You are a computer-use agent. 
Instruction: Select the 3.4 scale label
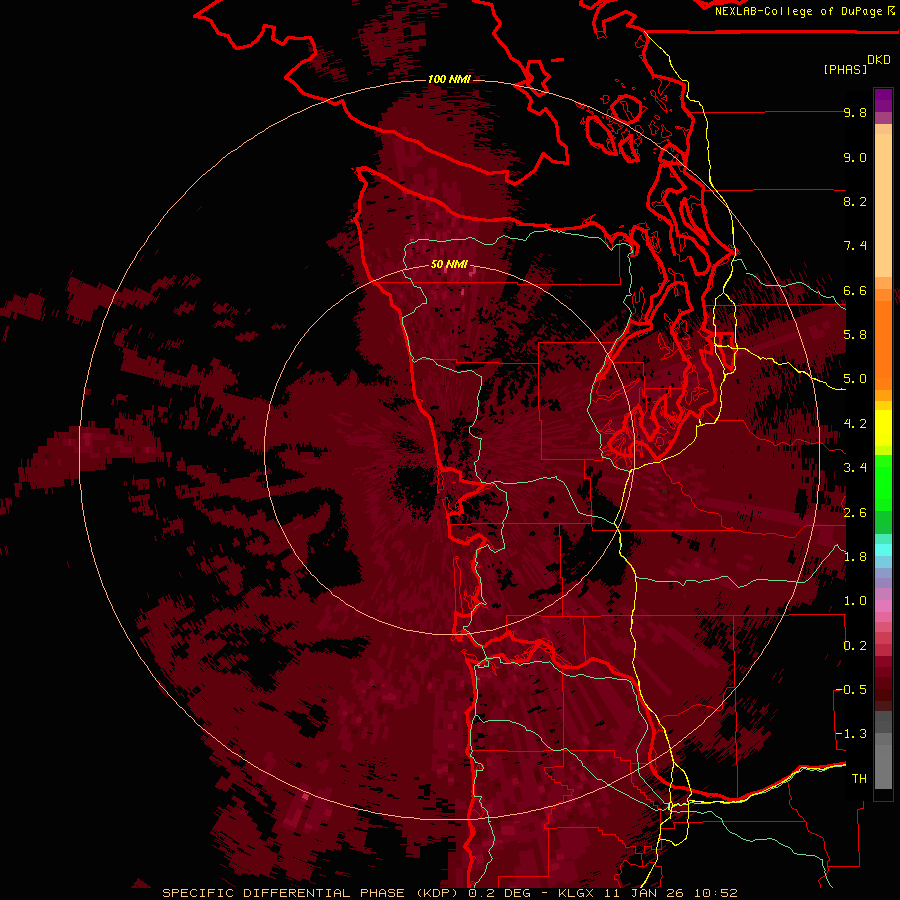(855, 468)
